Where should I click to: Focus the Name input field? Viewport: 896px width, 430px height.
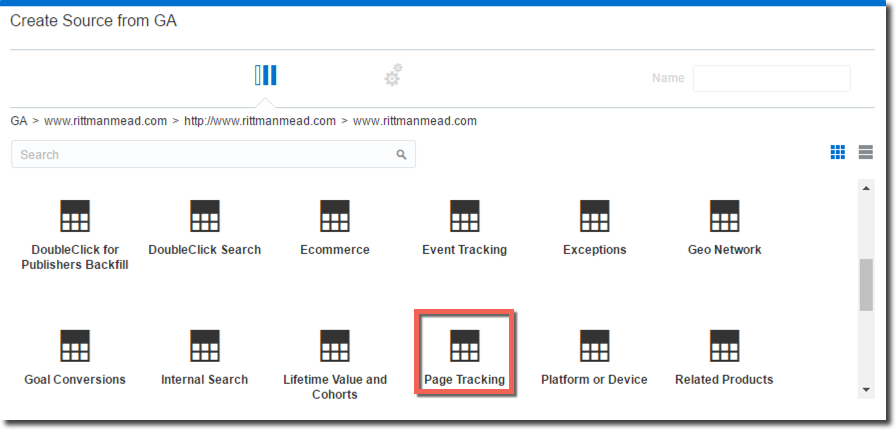tap(771, 78)
